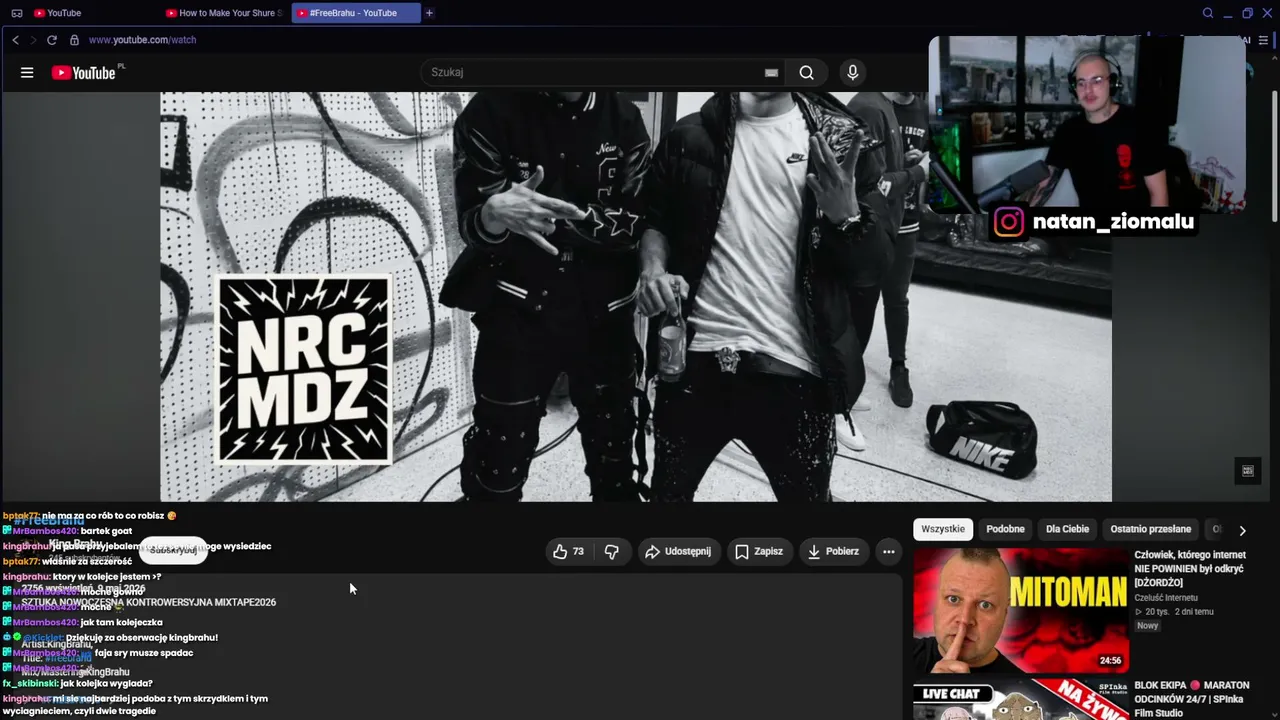Switch to How to Make Your Shure tab

[224, 13]
